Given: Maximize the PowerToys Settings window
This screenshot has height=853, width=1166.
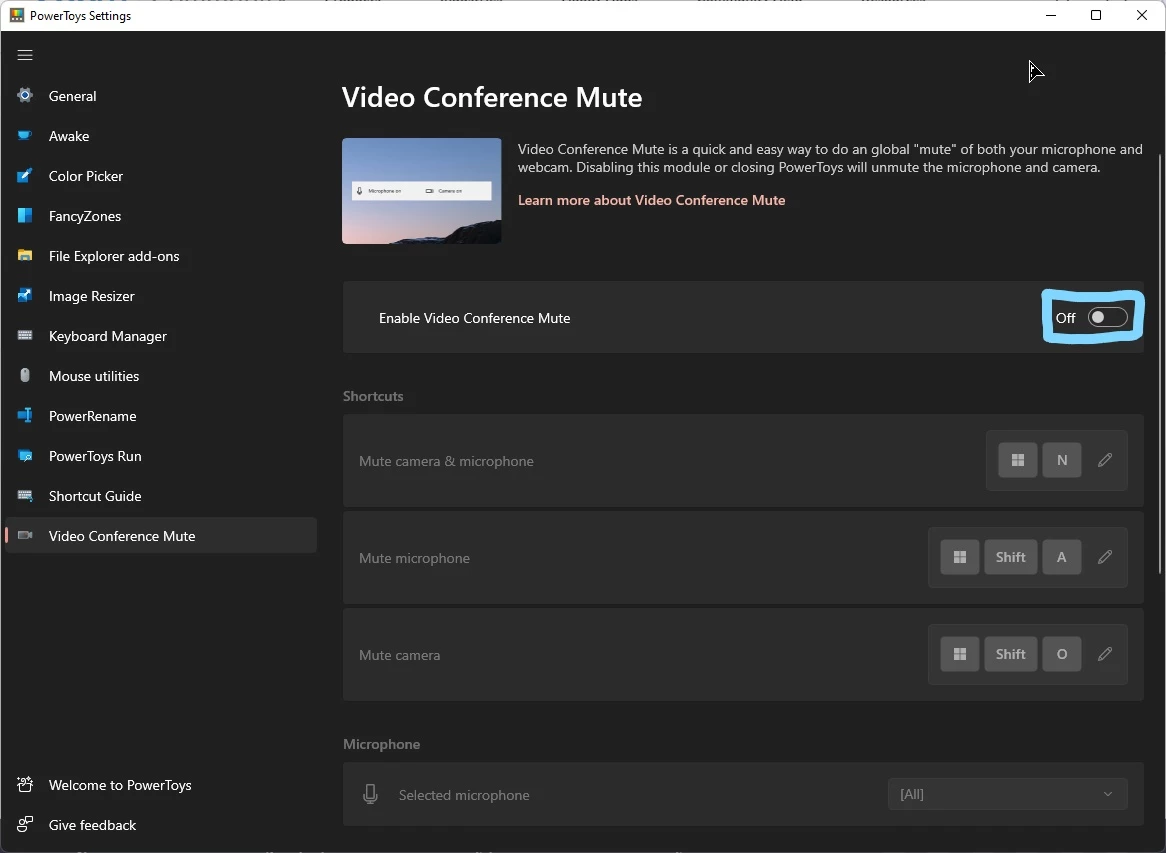Looking at the screenshot, I should (1095, 15).
